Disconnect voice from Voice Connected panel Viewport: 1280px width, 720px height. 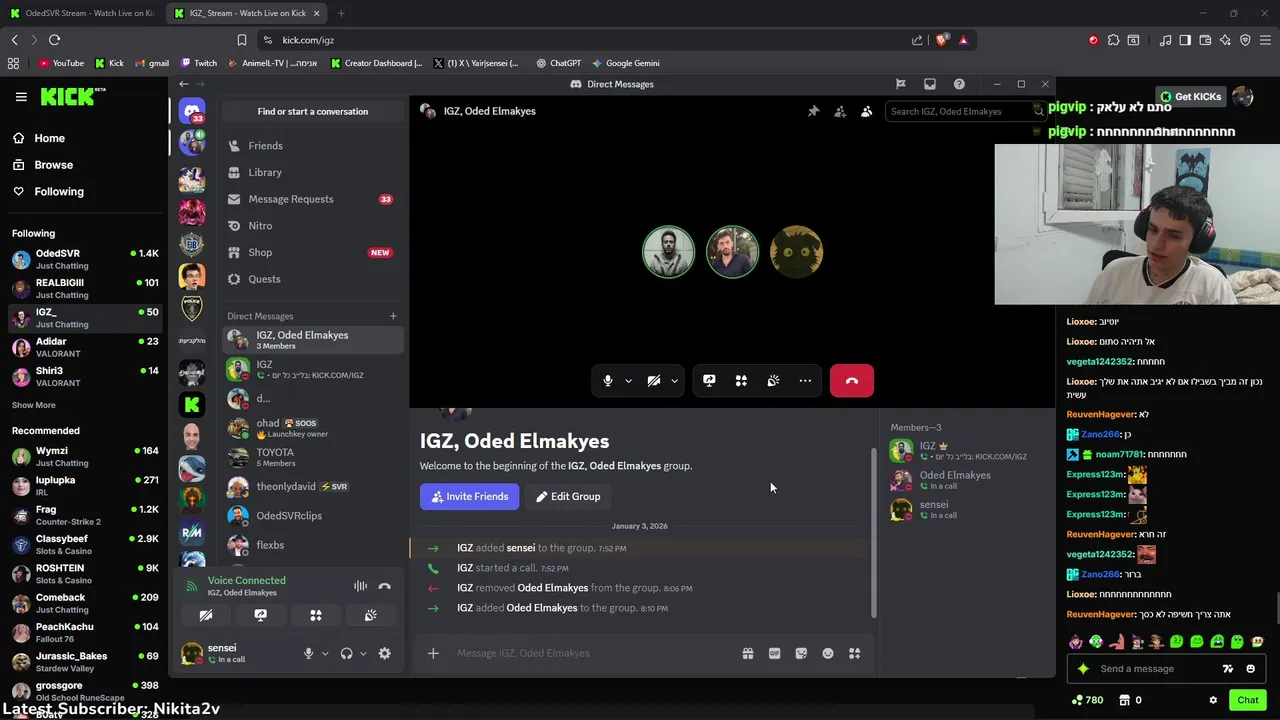[385, 586]
